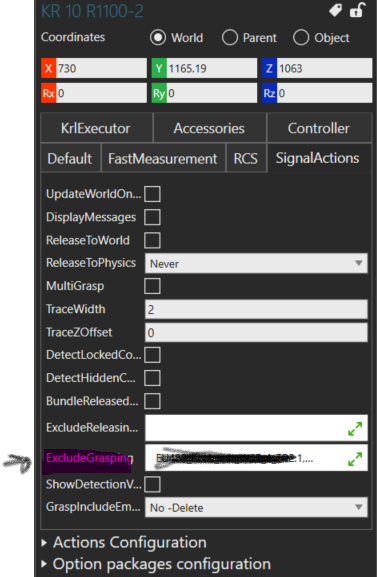Toggle the unlock padlock icon
This screenshot has height=577, width=377.
pyautogui.click(x=357, y=10)
